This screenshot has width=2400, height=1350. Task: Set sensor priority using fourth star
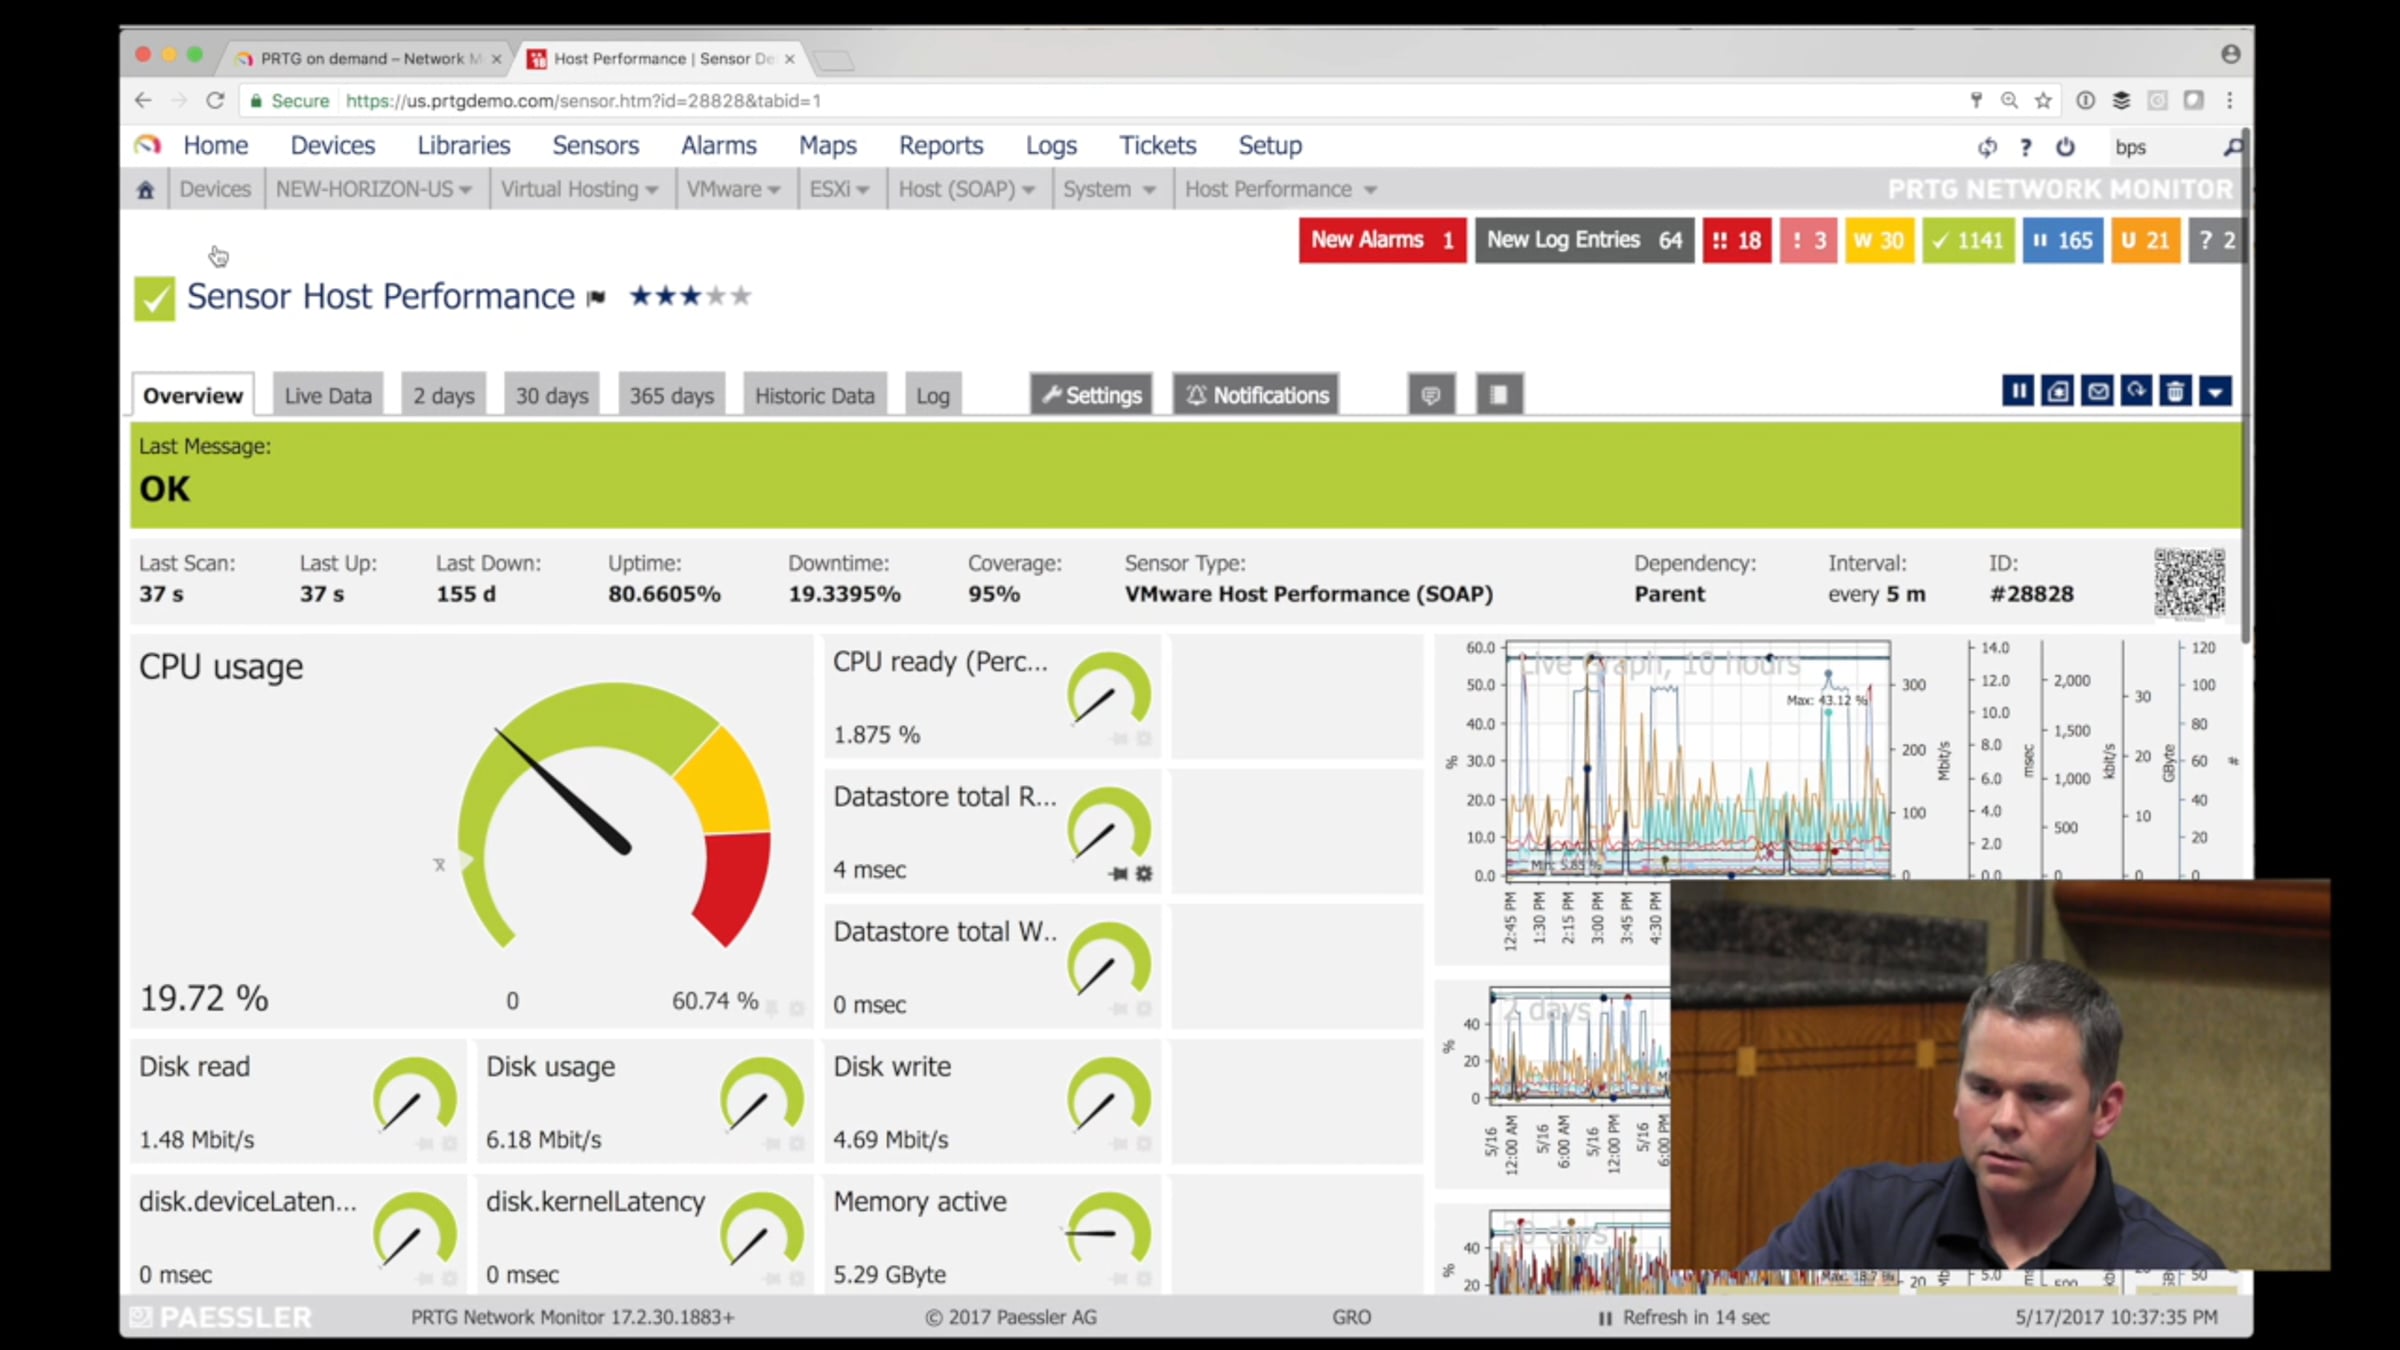tap(716, 296)
